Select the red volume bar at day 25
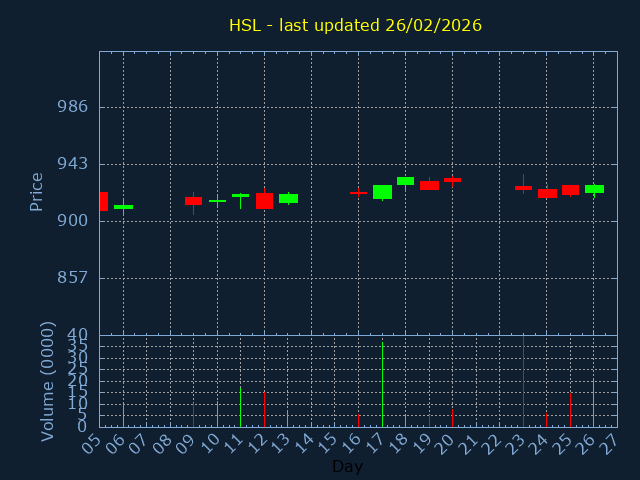 tap(570, 410)
